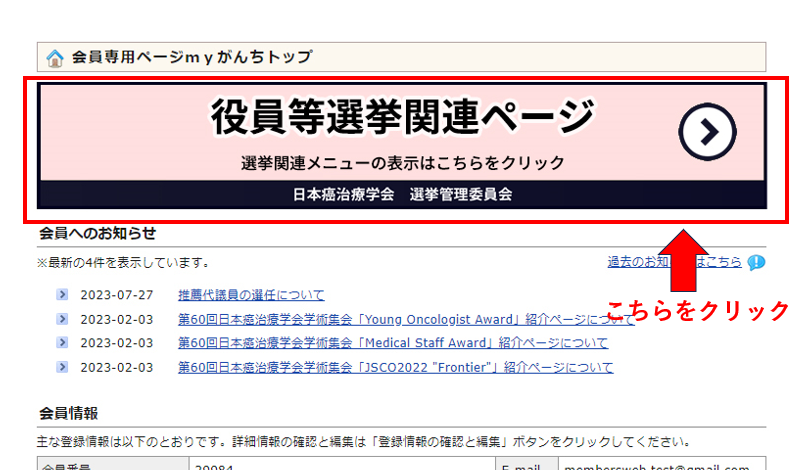797x470 pixels.
Task: Open the Young Oncologist Award 紹介ページ link
Action: click(398, 319)
